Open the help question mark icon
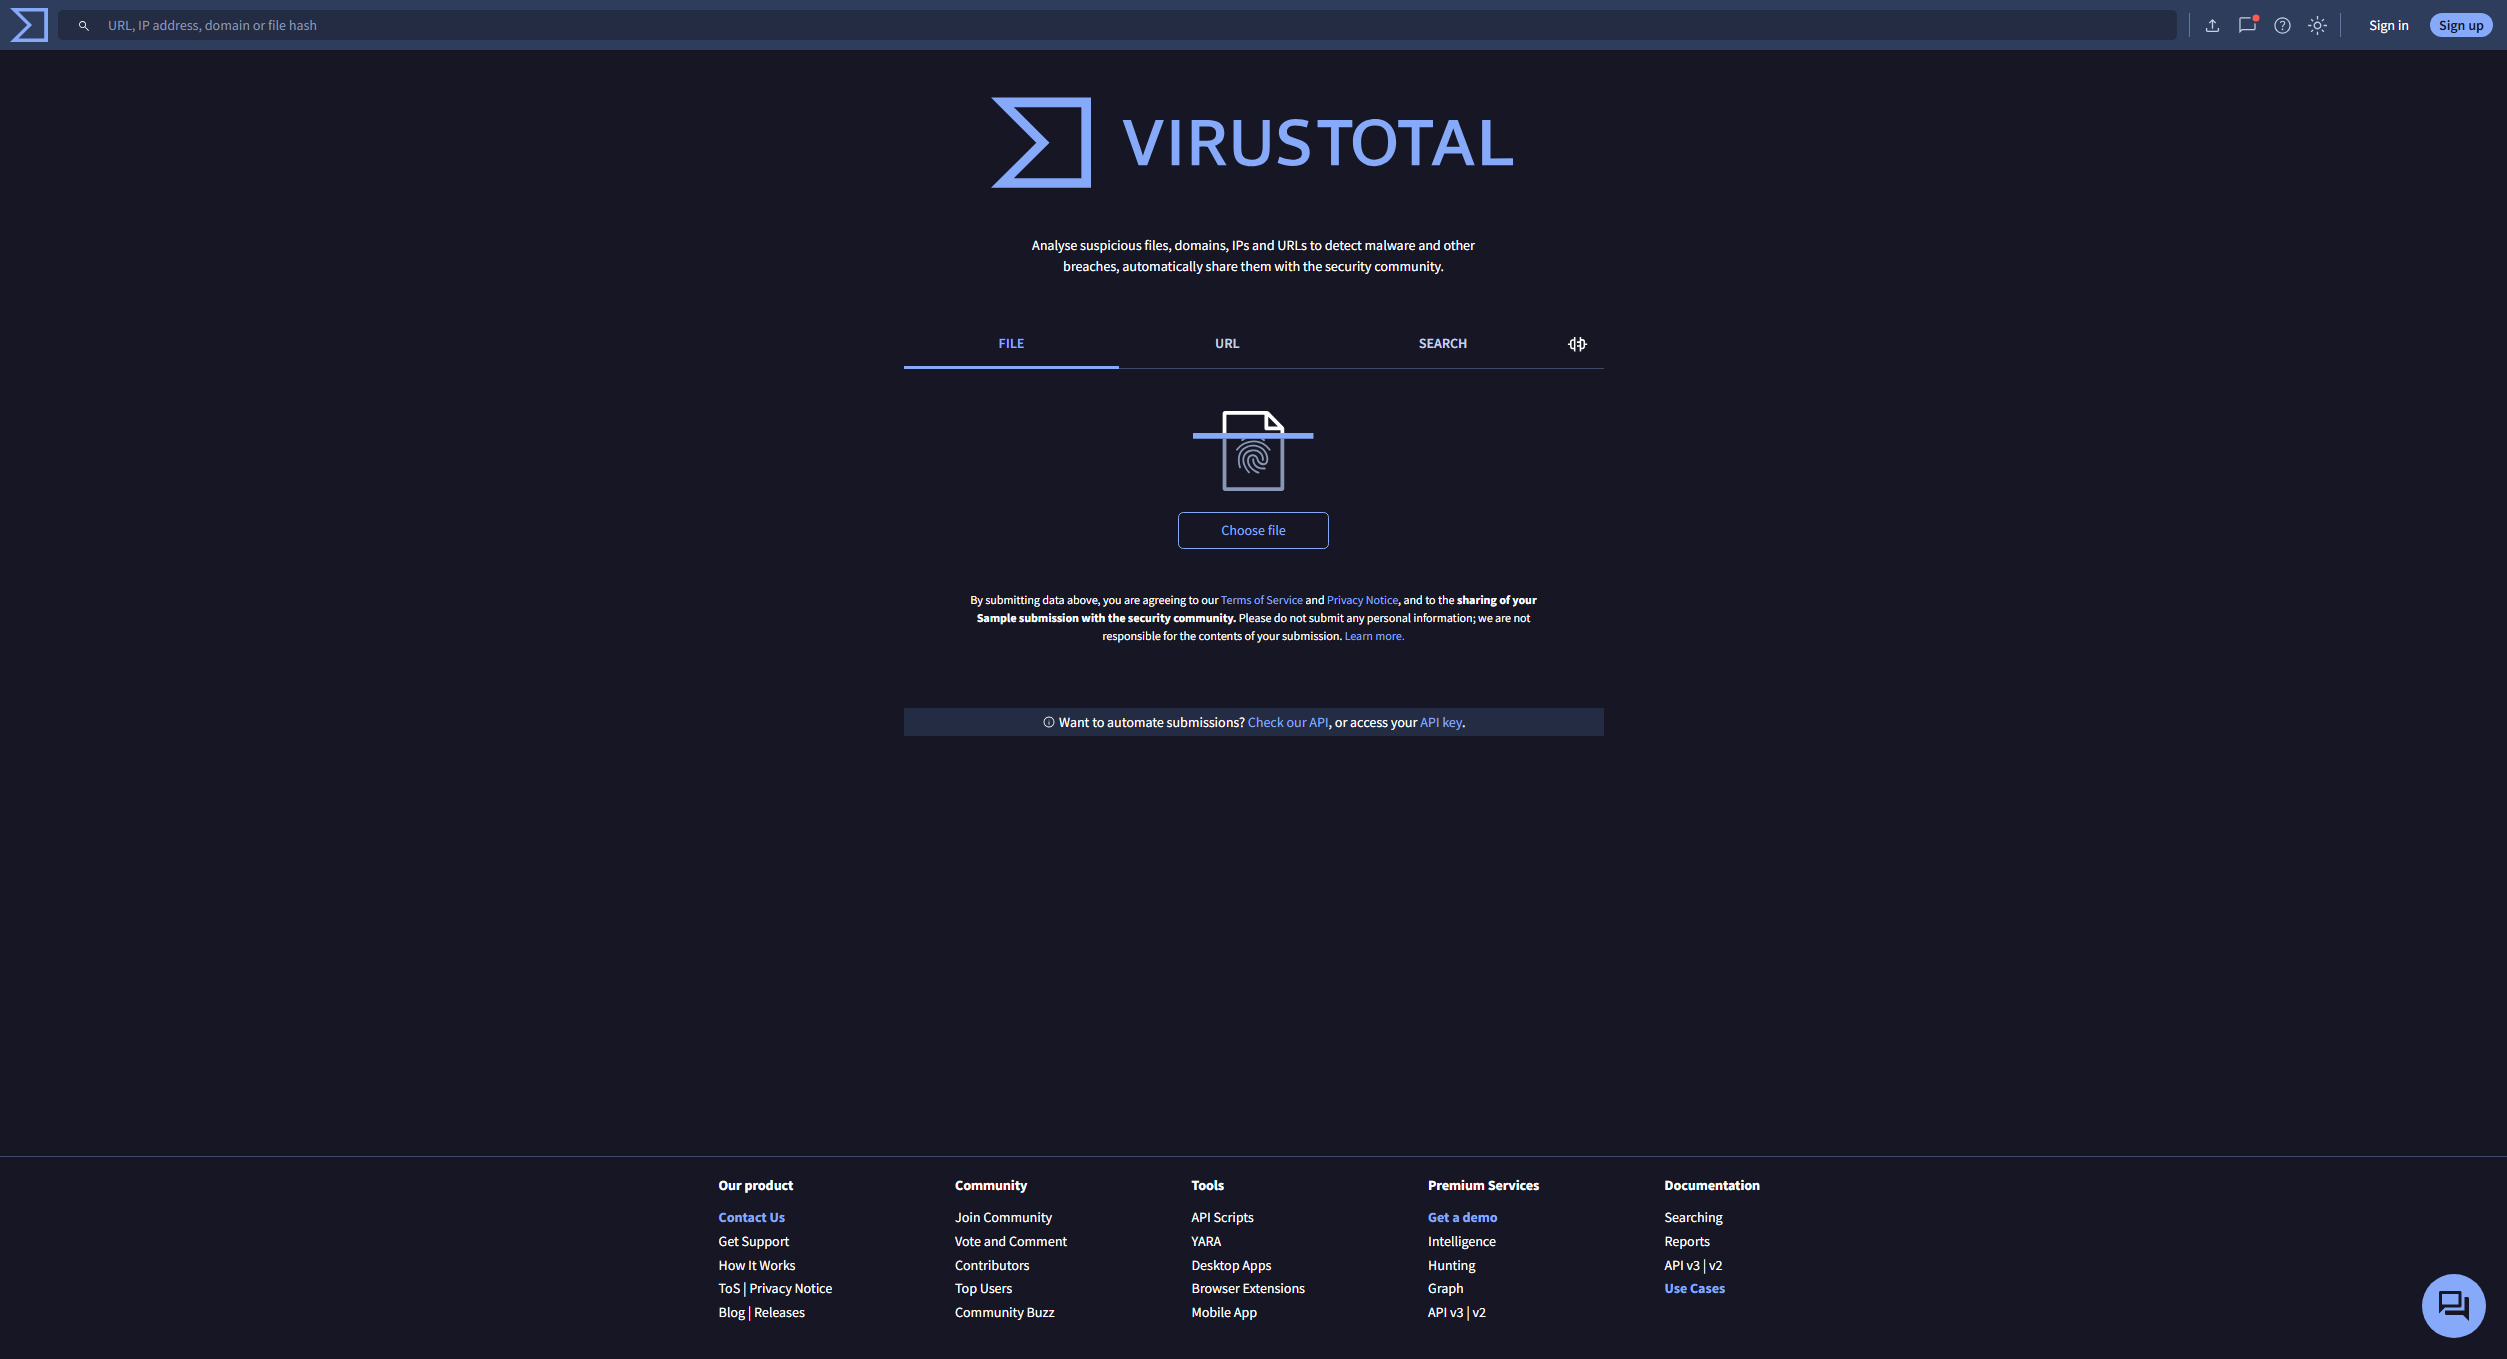This screenshot has height=1359, width=2507. [x=2282, y=26]
